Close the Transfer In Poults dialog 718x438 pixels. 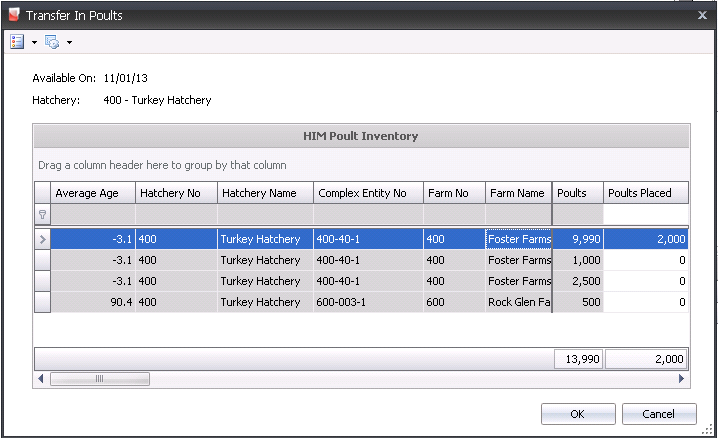(x=701, y=15)
